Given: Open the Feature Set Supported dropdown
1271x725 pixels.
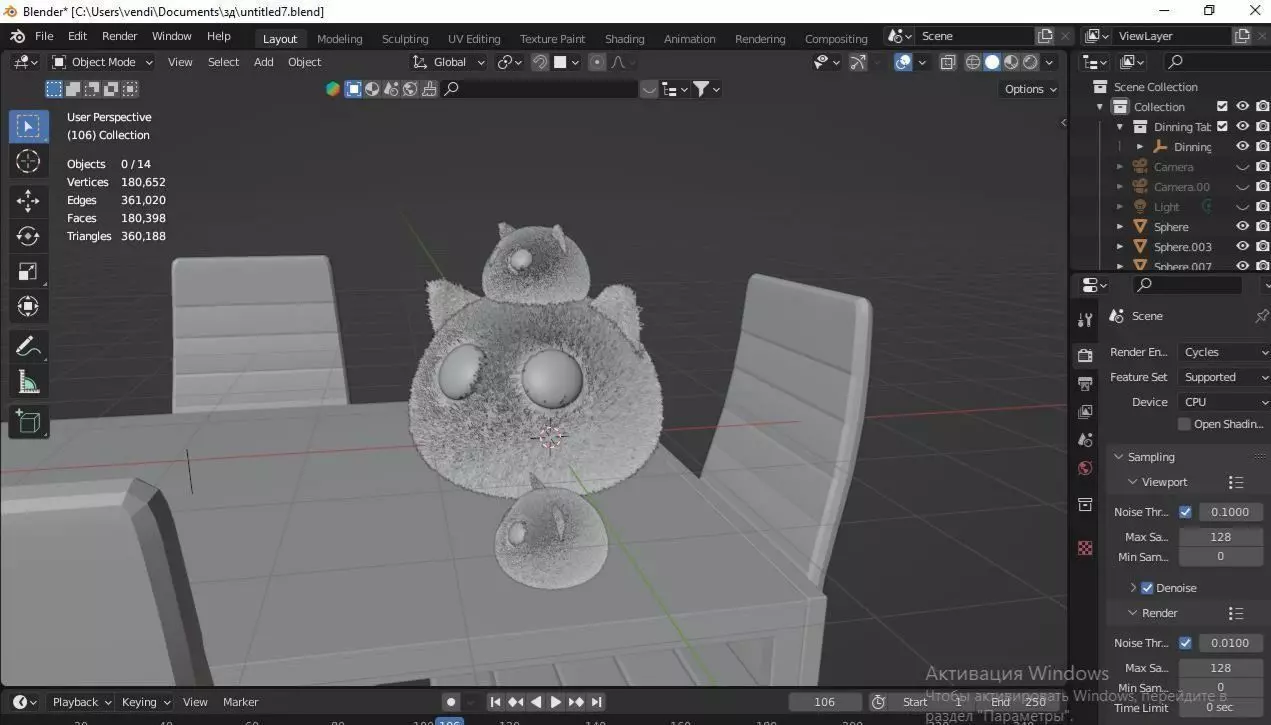Looking at the screenshot, I should [x=1224, y=377].
